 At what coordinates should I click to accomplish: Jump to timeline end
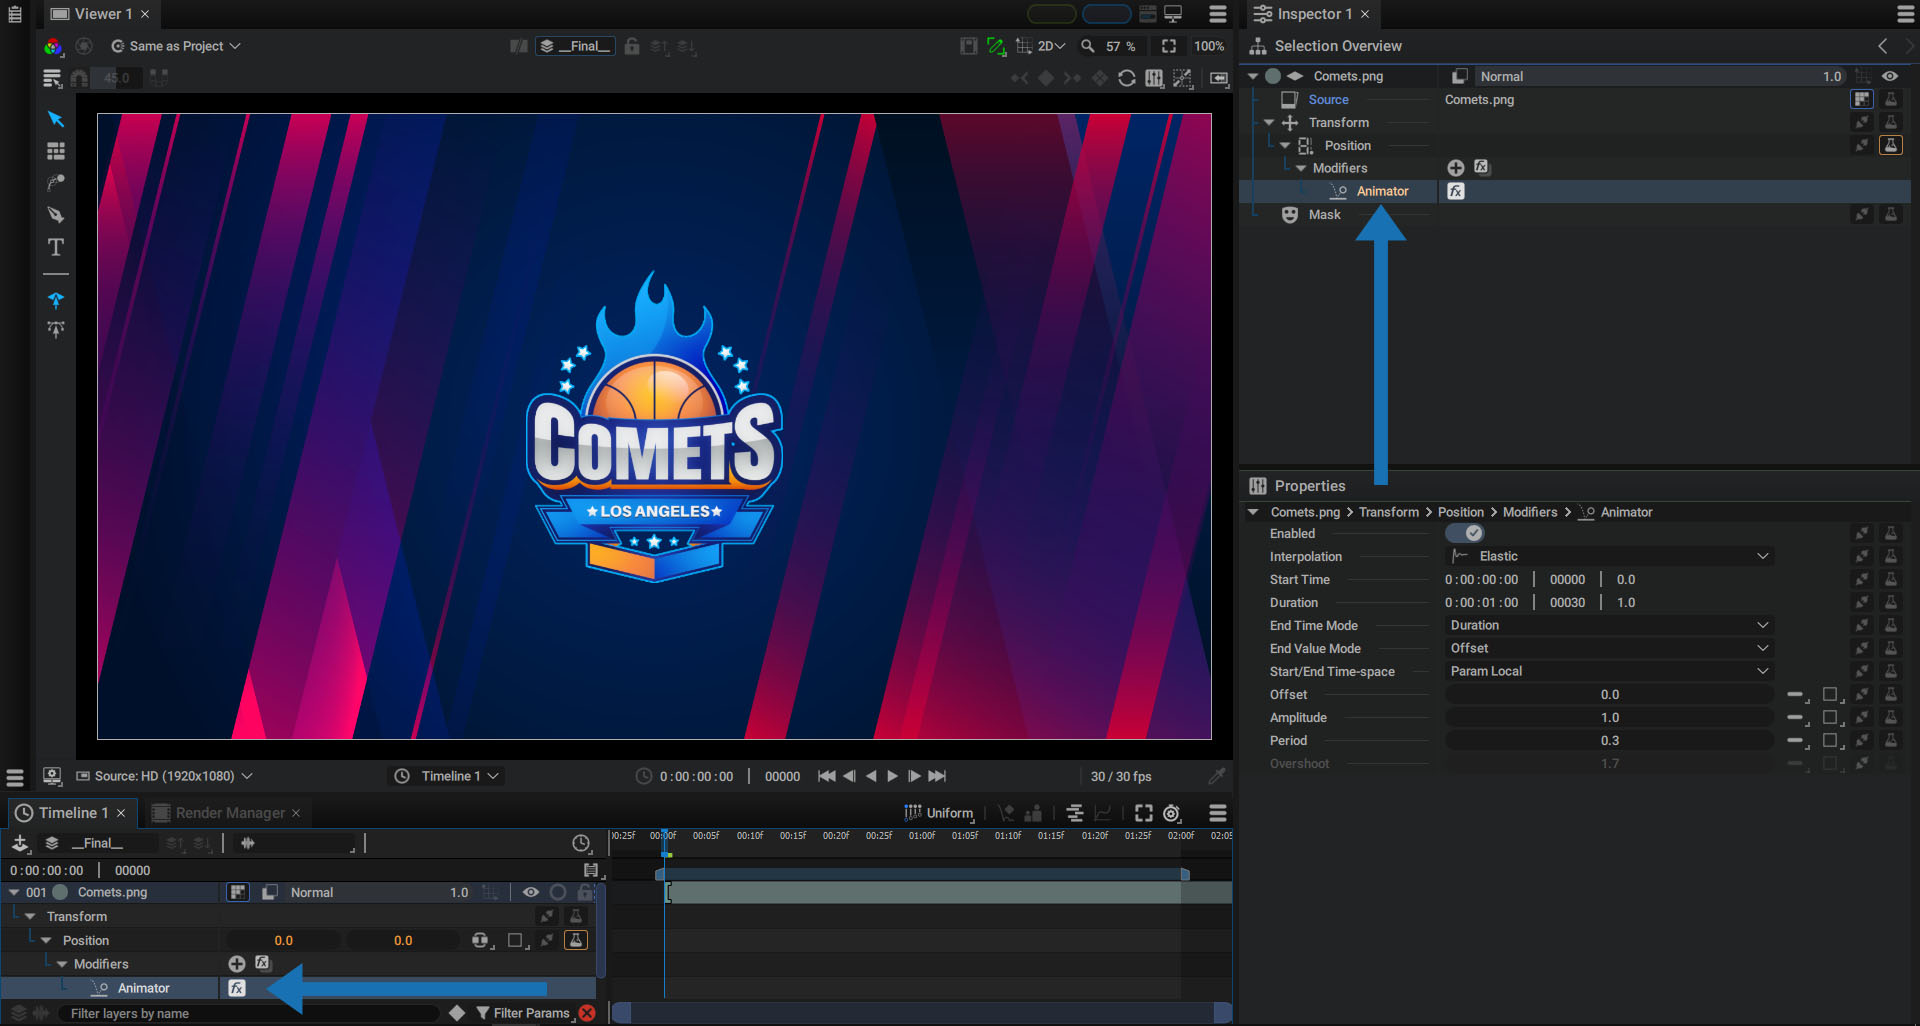click(x=937, y=776)
